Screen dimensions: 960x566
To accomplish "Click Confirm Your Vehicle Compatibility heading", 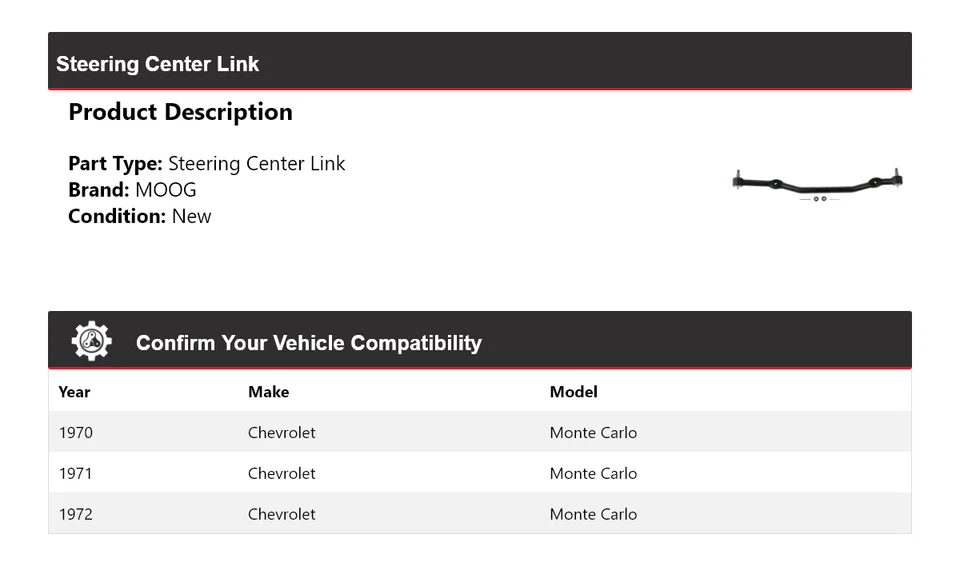I will coord(308,343).
